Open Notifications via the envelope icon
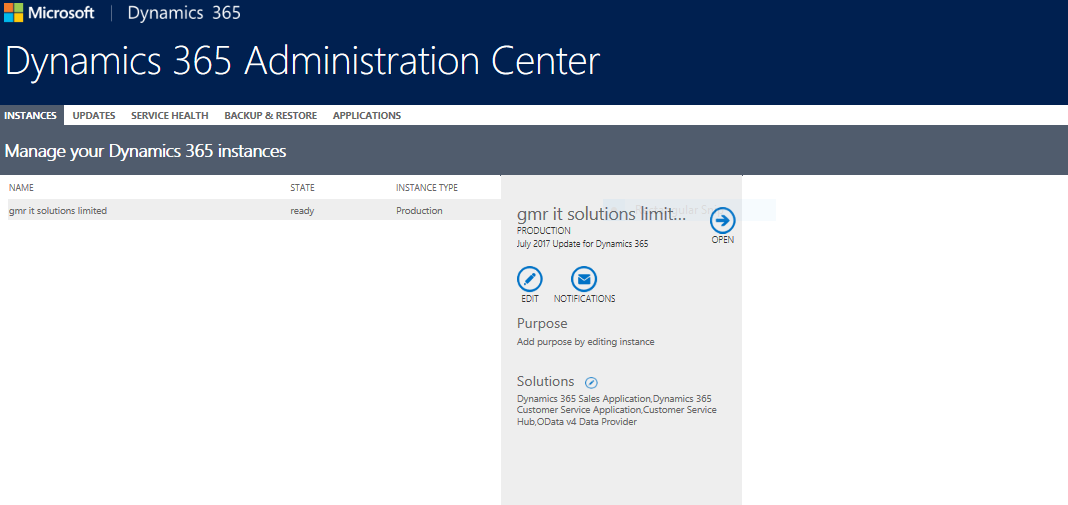Screen dimensions: 1068x505 (584, 279)
